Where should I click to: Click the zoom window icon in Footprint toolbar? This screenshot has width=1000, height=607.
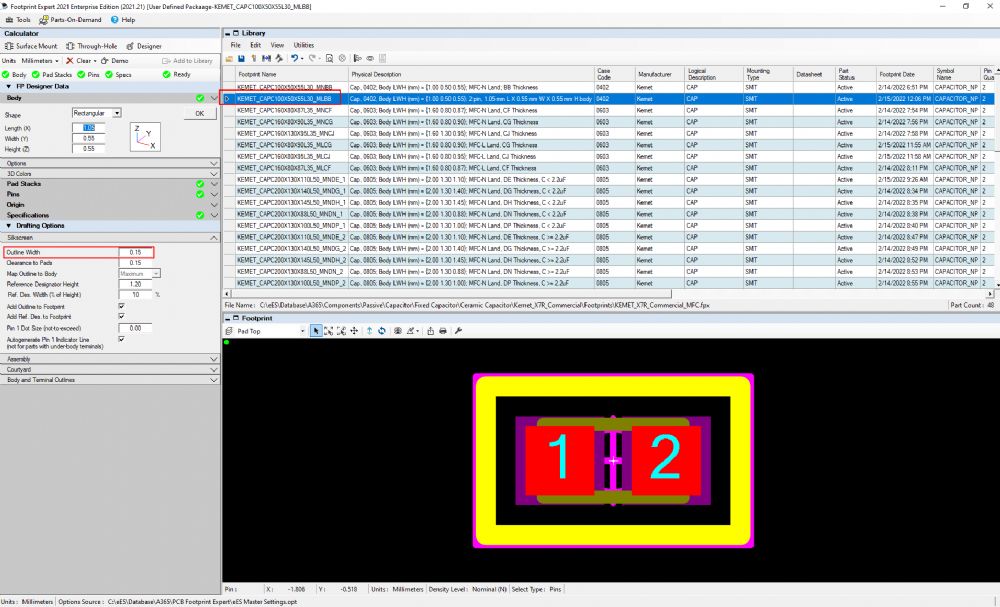tap(328, 331)
